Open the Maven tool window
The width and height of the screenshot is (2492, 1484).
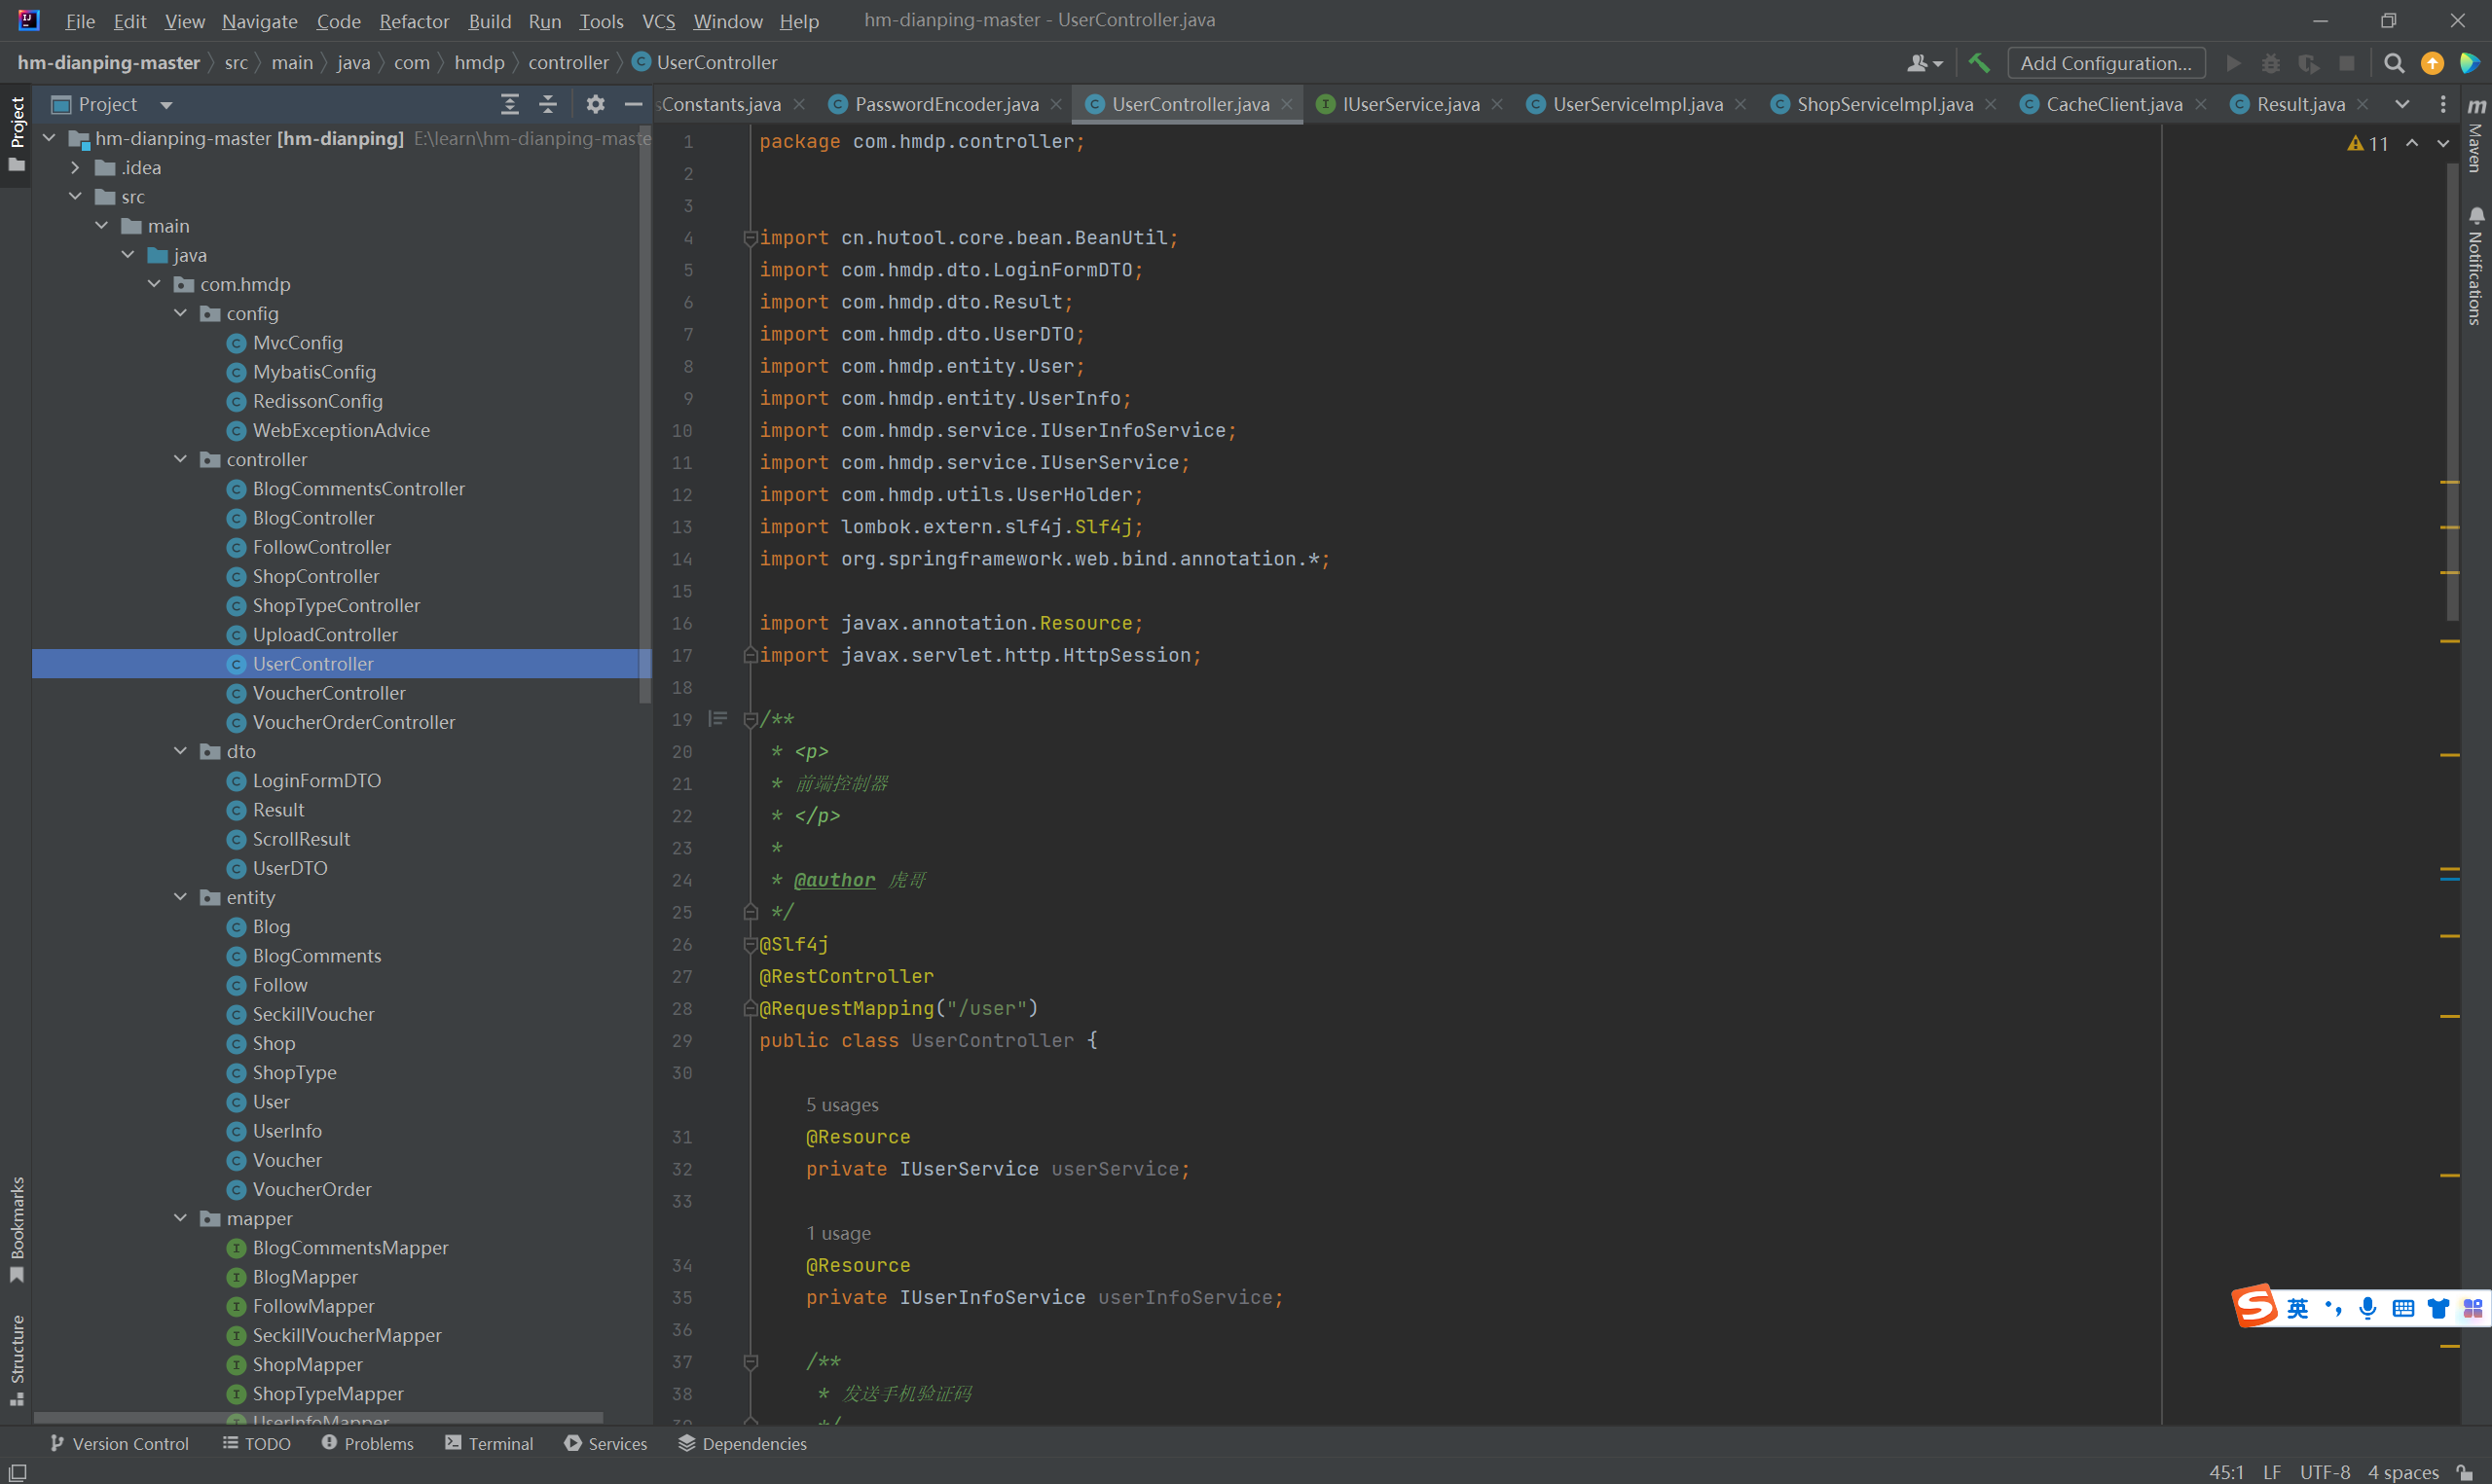click(x=2476, y=135)
